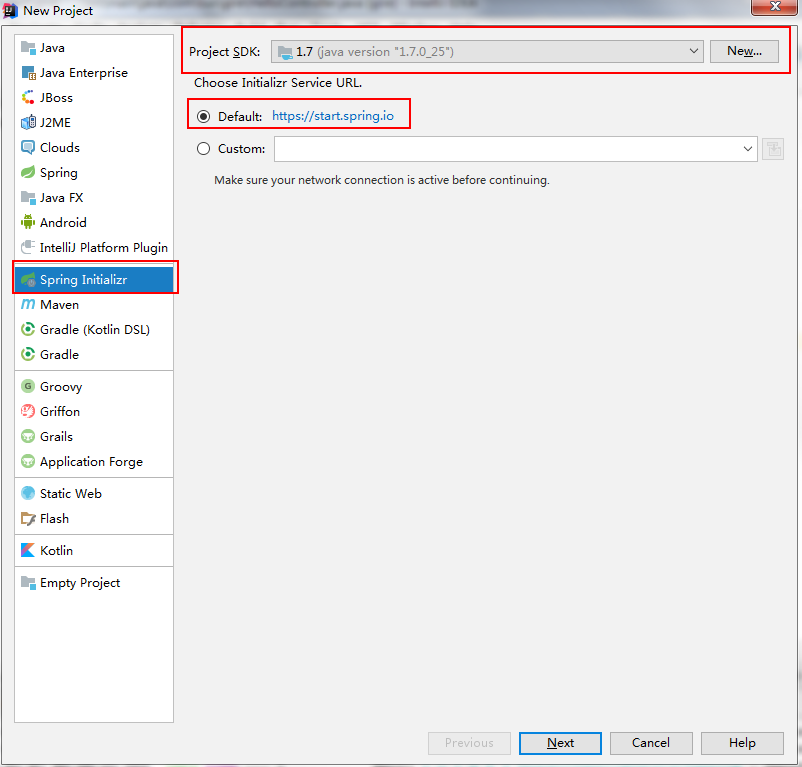This screenshot has width=802, height=767.
Task: Click the J2ME icon
Action: [28, 122]
